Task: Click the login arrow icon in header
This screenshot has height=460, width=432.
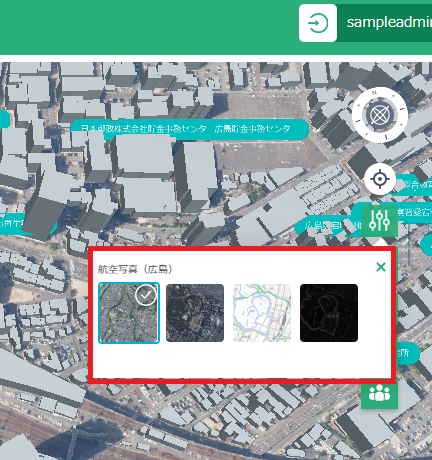Action: 318,23
